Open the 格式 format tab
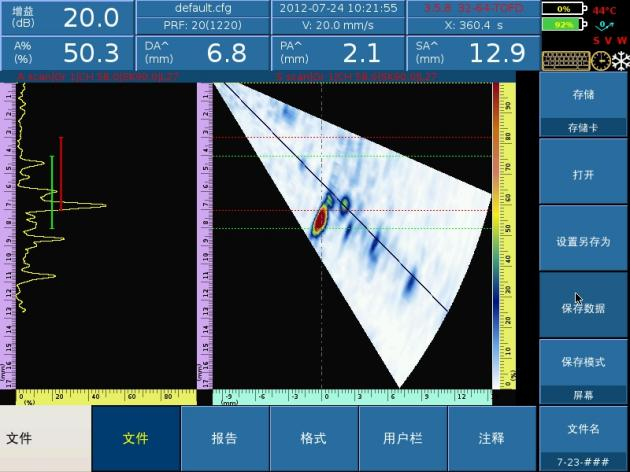 (x=313, y=438)
